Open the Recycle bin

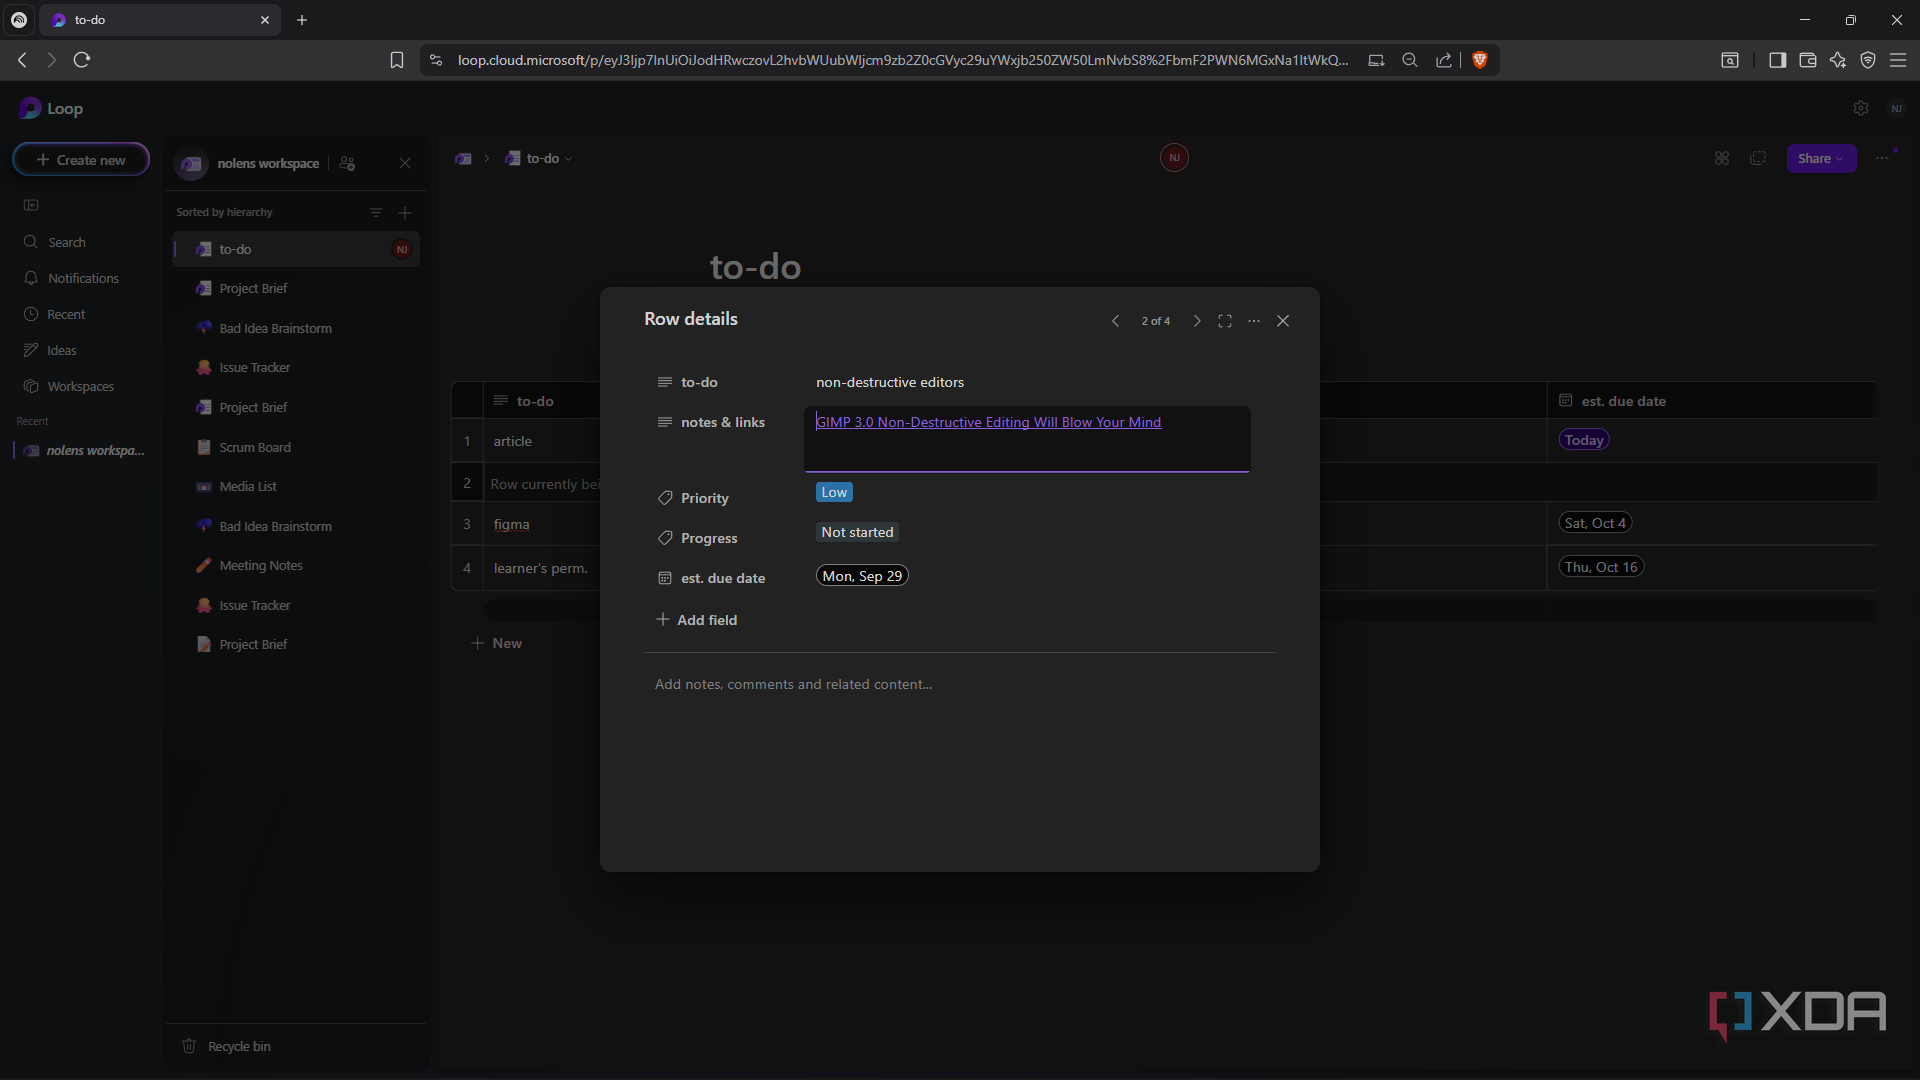(x=228, y=1046)
